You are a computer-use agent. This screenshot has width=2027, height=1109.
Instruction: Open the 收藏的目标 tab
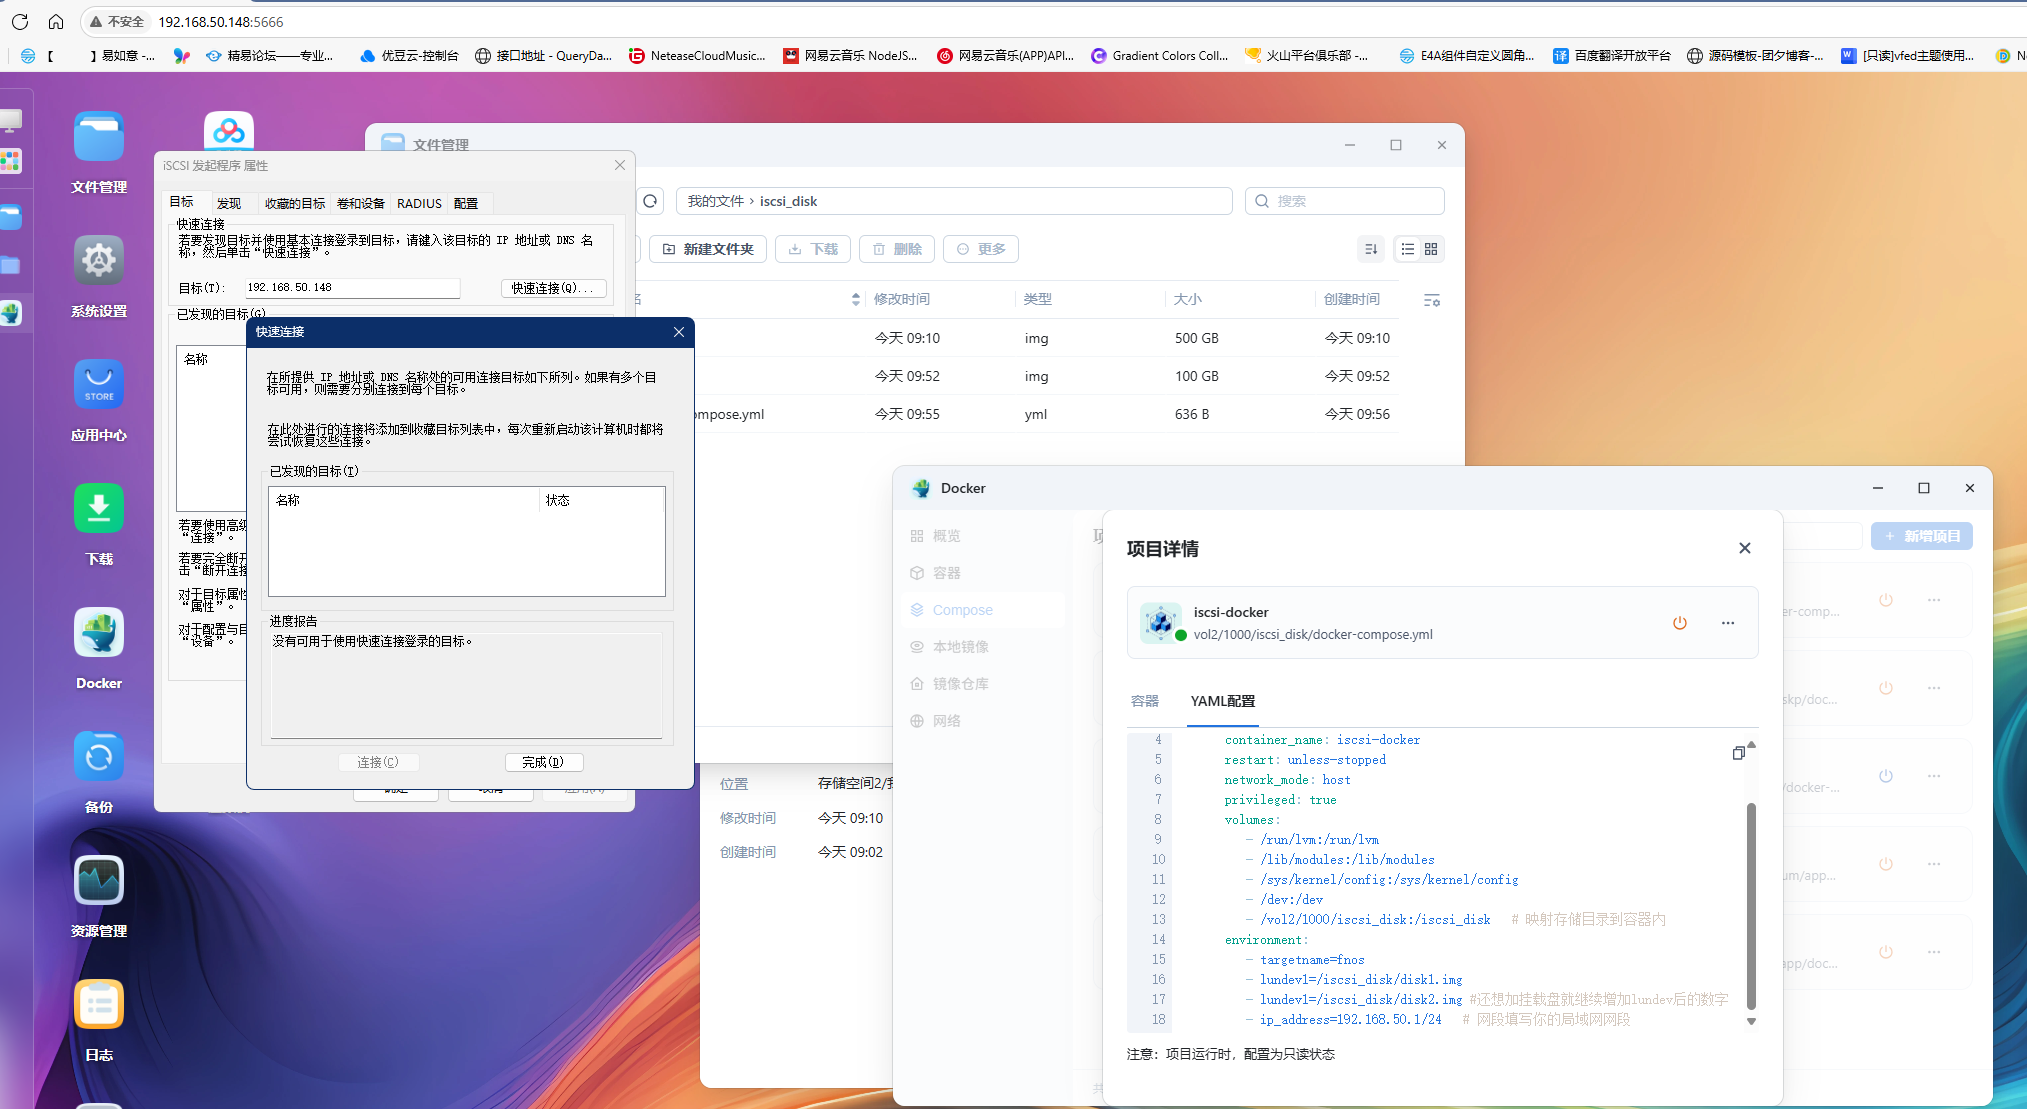[x=295, y=203]
